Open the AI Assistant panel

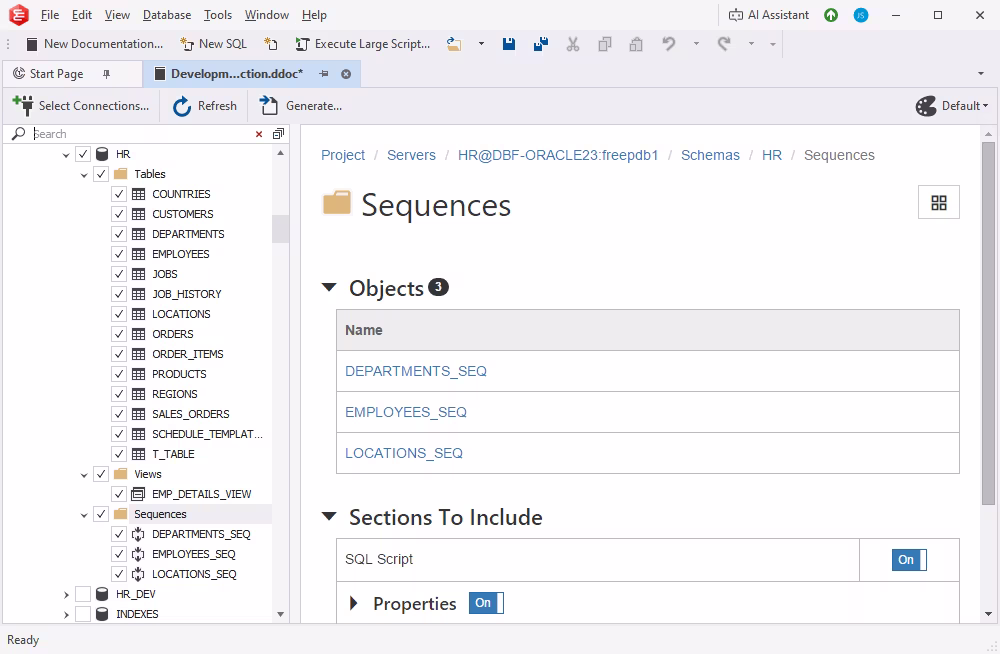point(768,15)
